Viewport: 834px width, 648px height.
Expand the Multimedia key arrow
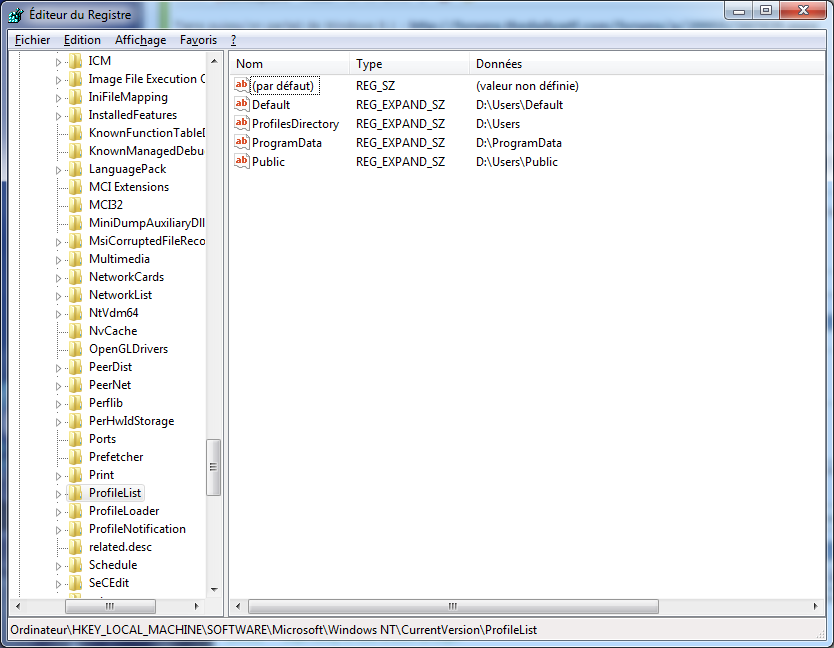pyautogui.click(x=58, y=259)
